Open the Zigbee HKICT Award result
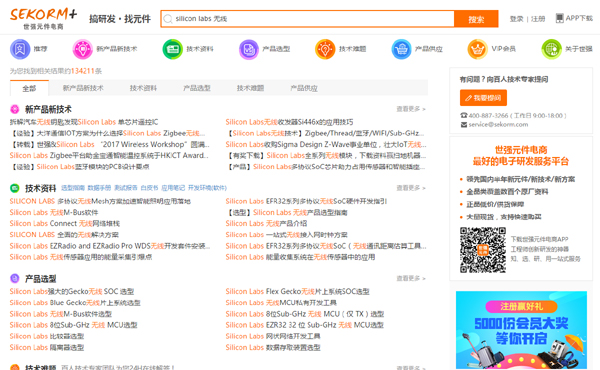The image size is (600, 370). tap(109, 156)
